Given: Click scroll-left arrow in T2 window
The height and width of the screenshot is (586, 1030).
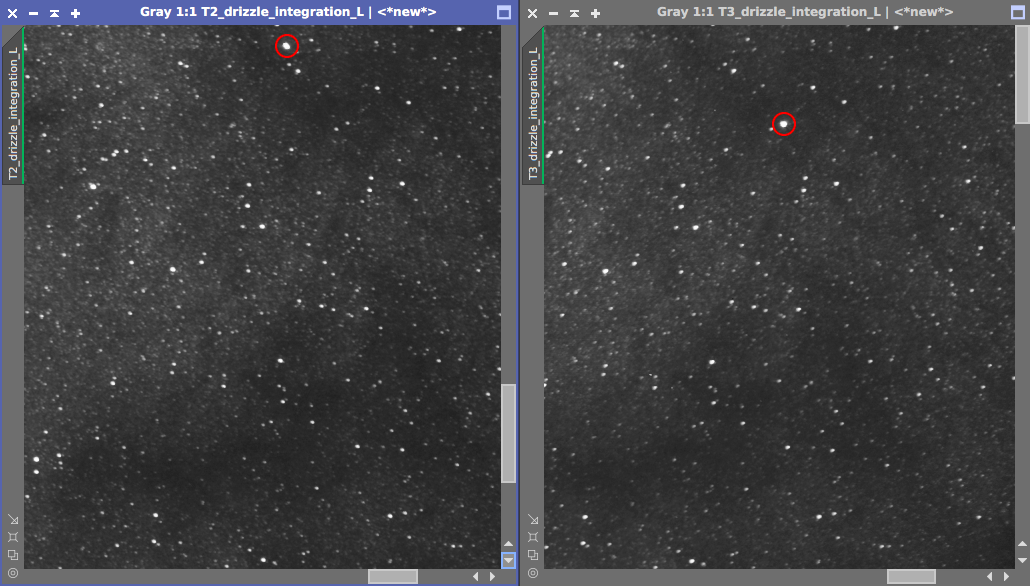Looking at the screenshot, I should 476,576.
